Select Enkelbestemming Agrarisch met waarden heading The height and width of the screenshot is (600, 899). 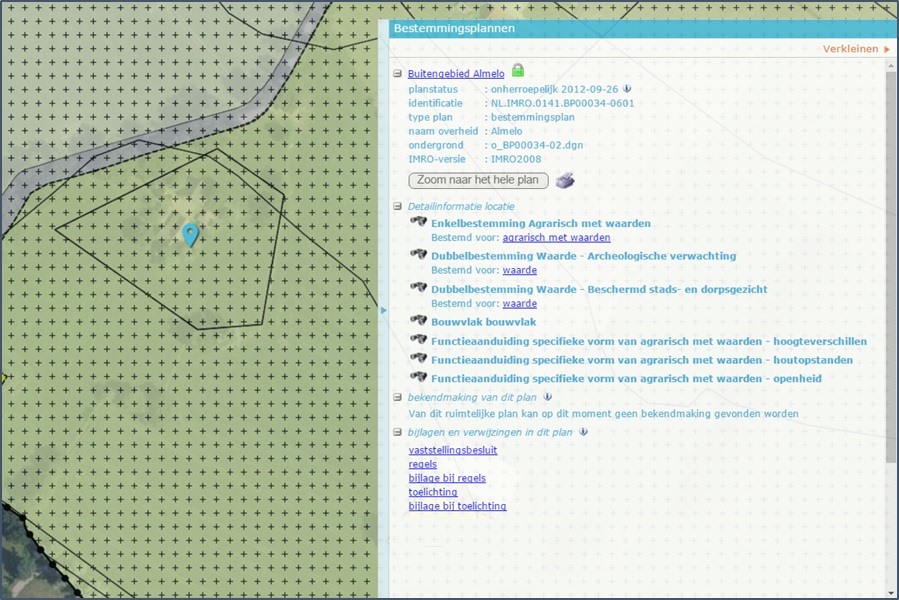pyautogui.click(x=541, y=224)
